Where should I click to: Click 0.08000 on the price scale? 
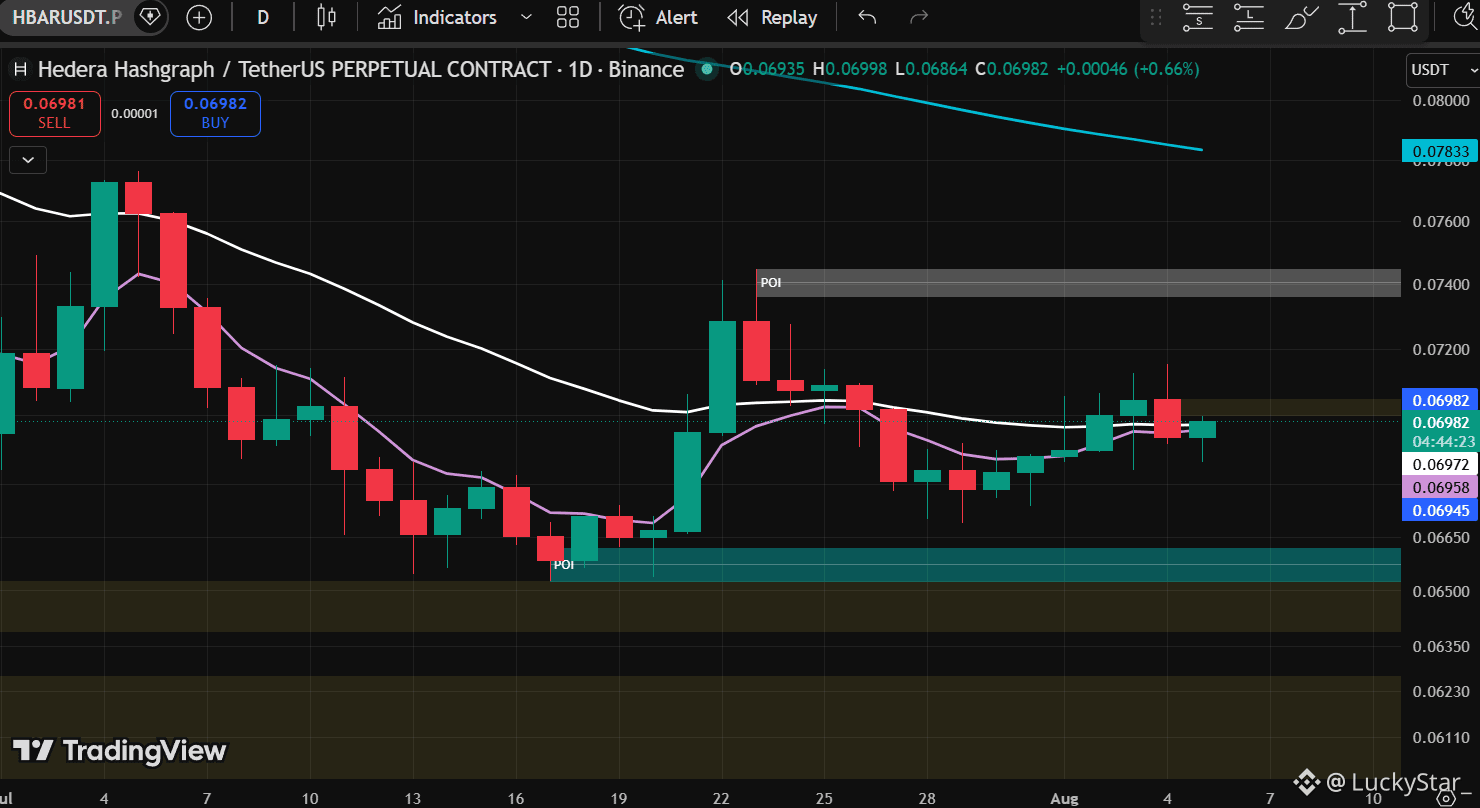click(x=1441, y=101)
